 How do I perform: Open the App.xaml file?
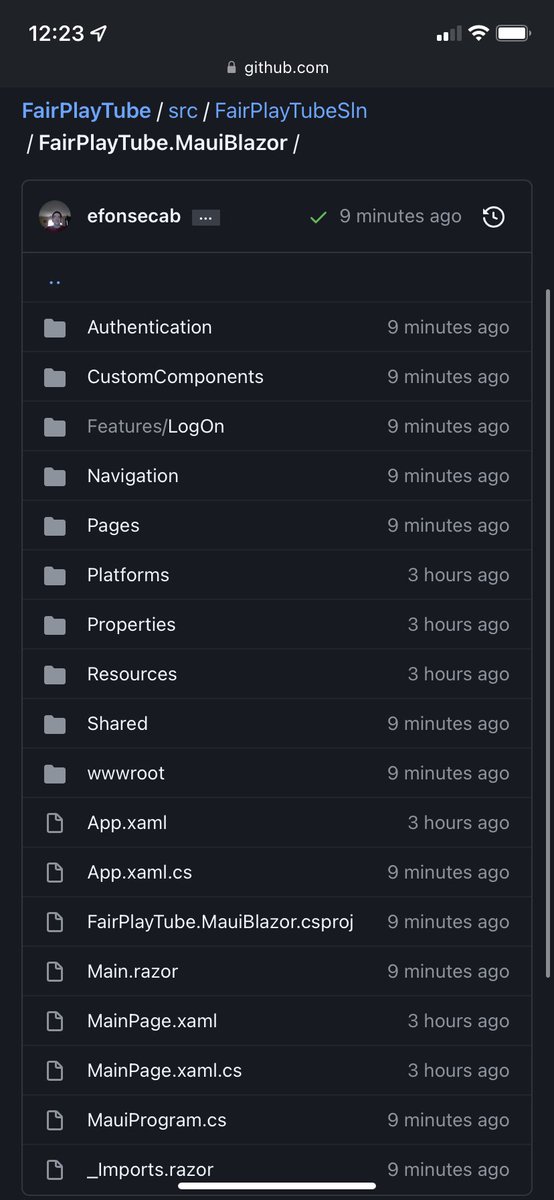(127, 823)
